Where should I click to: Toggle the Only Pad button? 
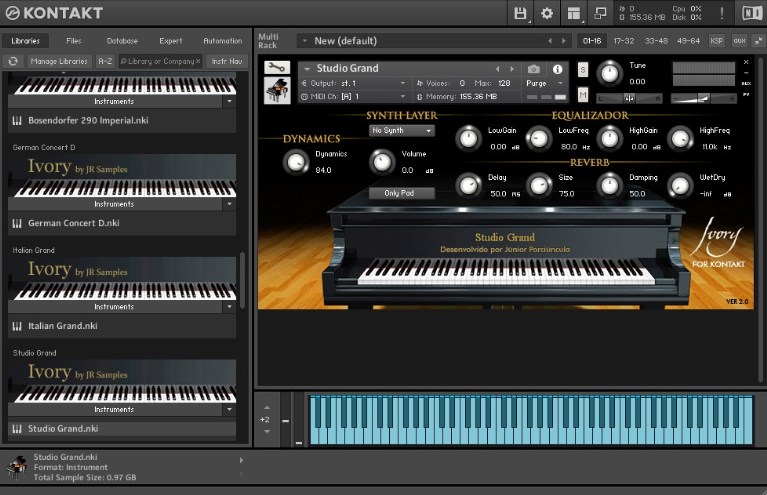[x=401, y=193]
